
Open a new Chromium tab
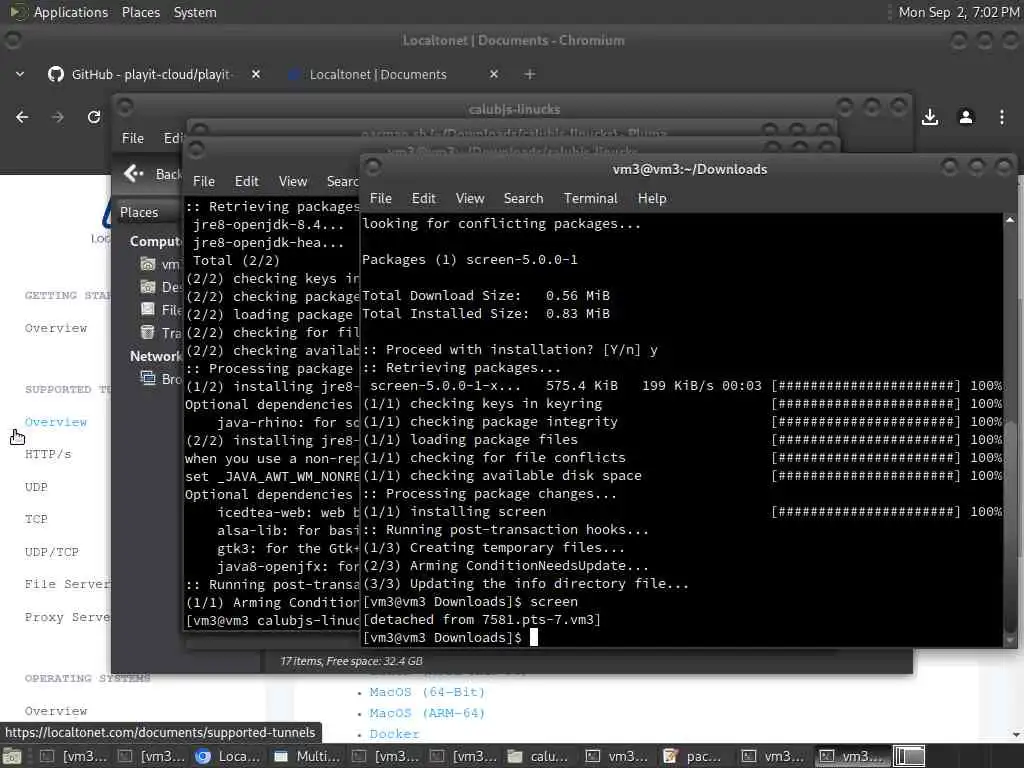[530, 74]
